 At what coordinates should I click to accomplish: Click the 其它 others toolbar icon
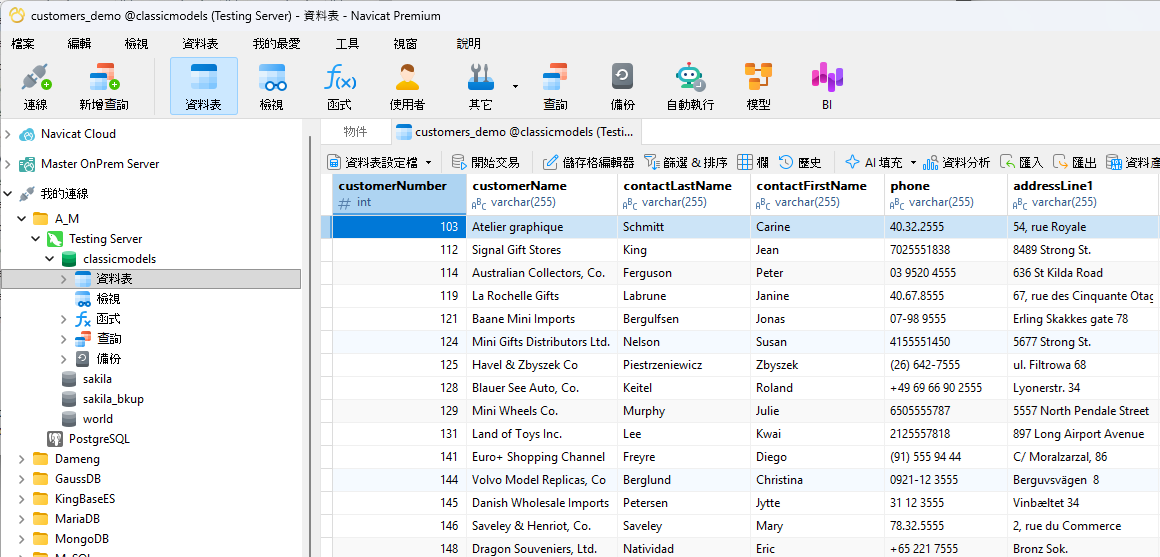[x=481, y=86]
